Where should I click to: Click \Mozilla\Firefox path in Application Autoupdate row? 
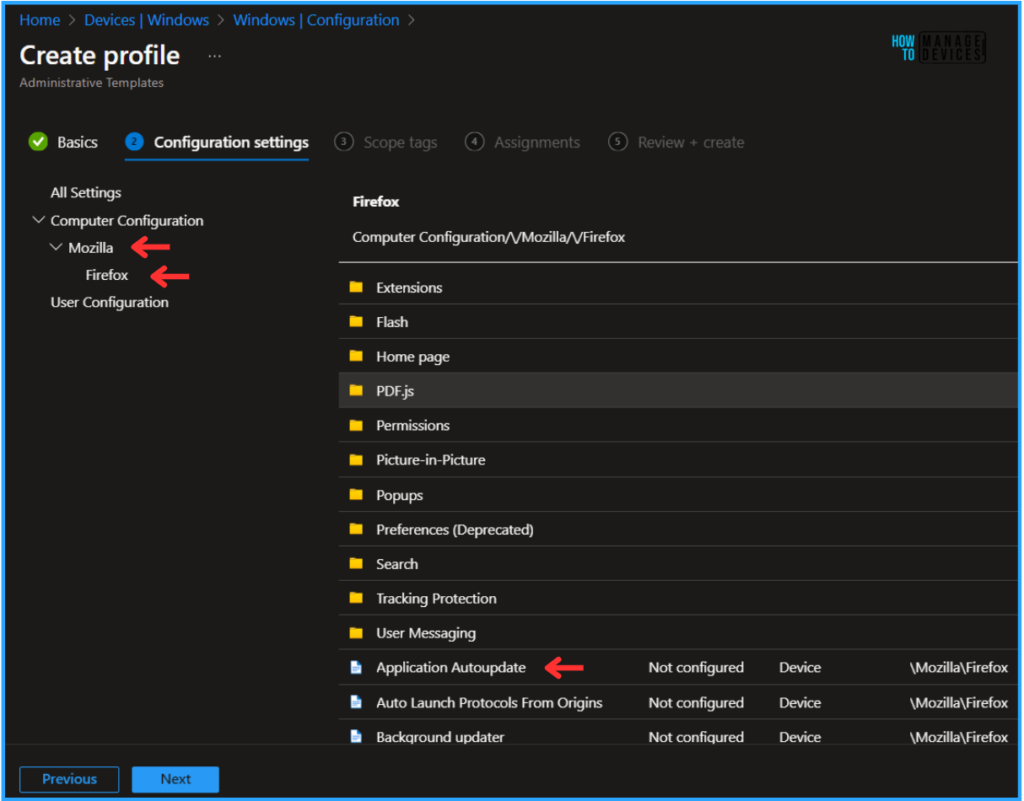[x=959, y=668]
